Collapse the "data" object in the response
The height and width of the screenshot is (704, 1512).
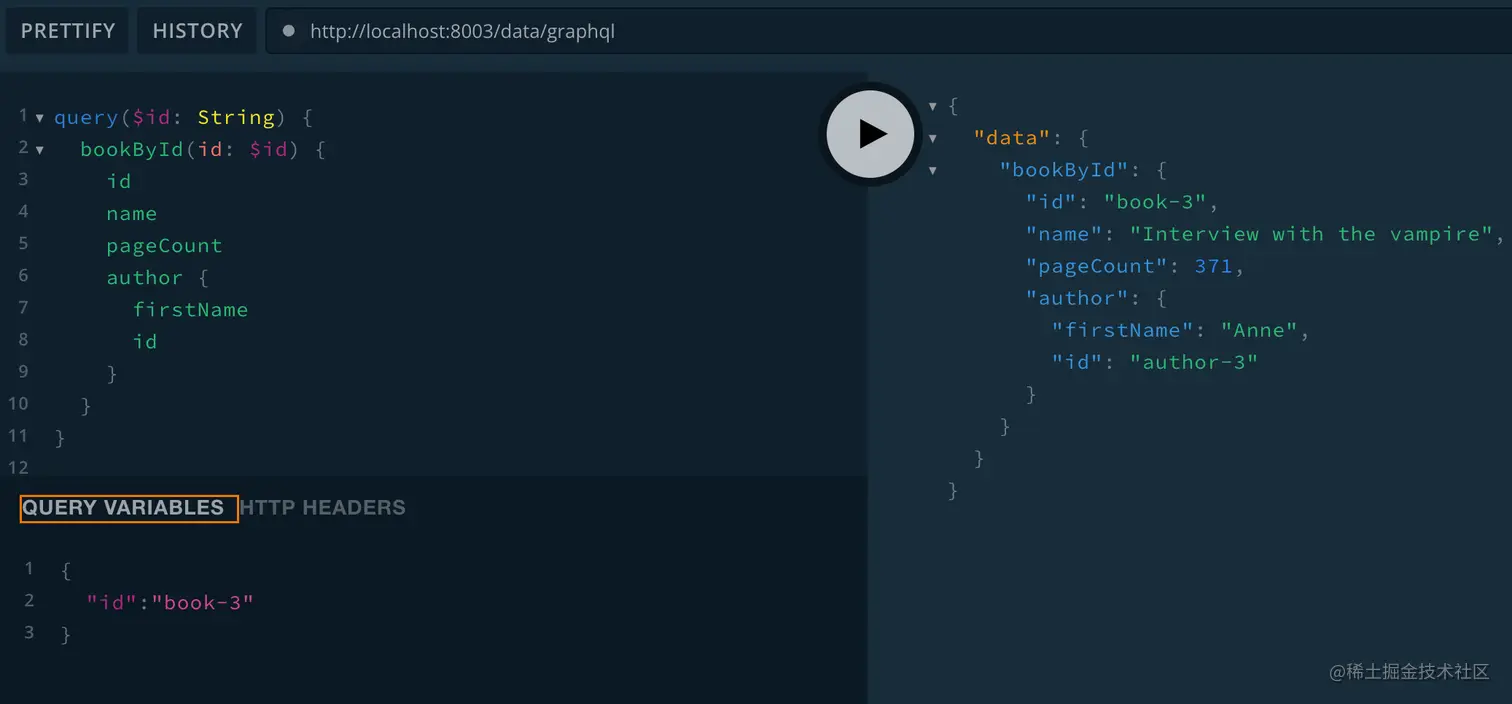pos(932,138)
